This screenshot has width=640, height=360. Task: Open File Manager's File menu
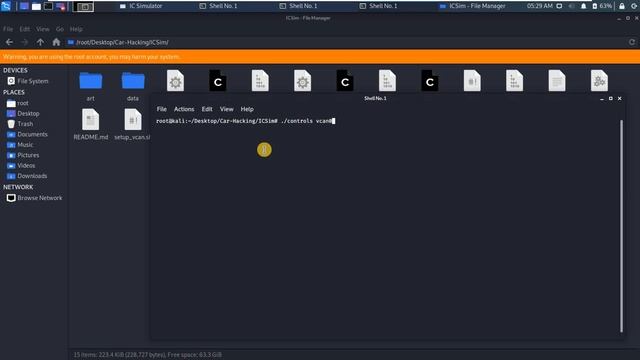[8, 29]
